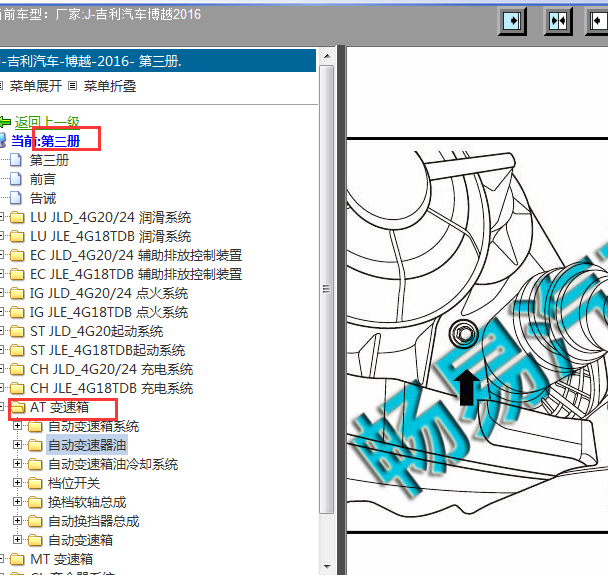Click folder icon beside EC JLD_4G20/24 辅助排放控制装置

(x=17, y=255)
